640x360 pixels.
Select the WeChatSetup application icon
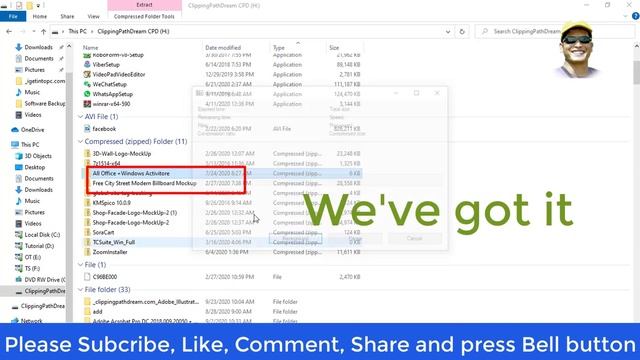[x=87, y=84]
